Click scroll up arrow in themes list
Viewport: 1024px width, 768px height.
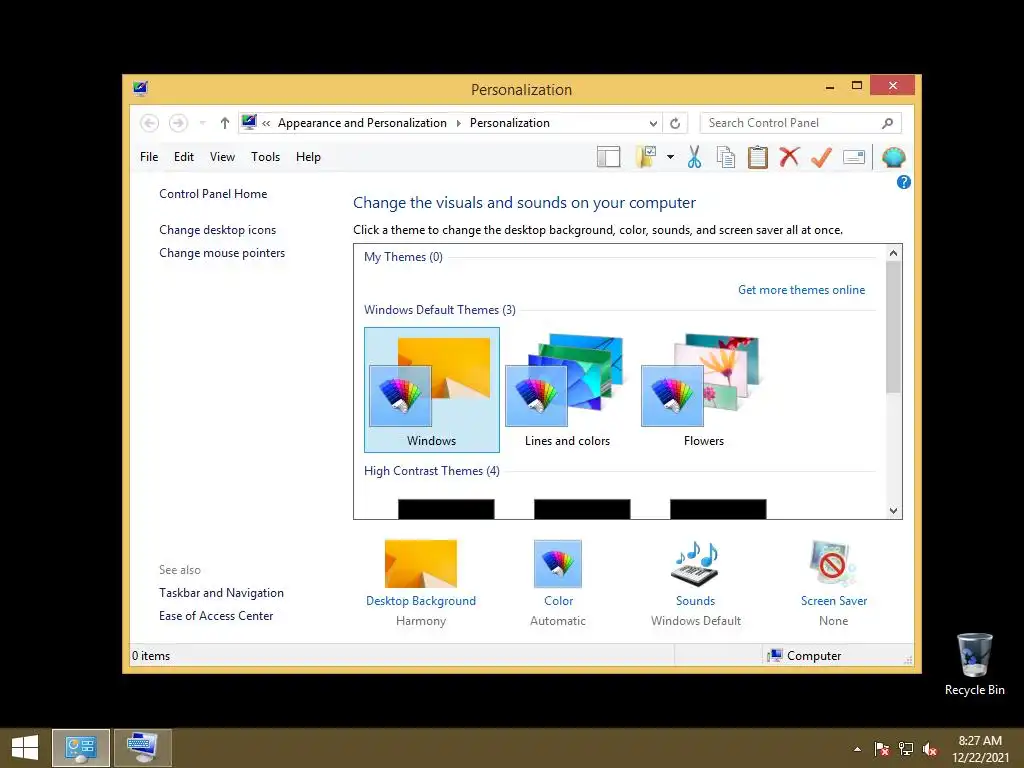pos(893,253)
